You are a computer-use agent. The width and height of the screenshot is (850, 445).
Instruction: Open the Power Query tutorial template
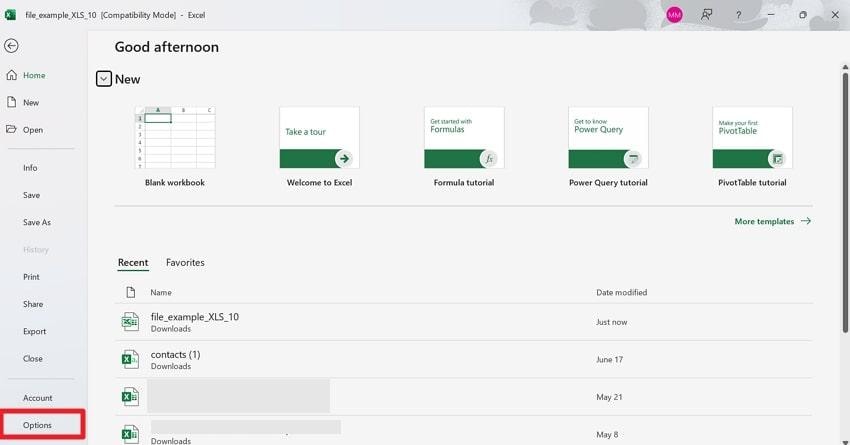click(x=608, y=147)
